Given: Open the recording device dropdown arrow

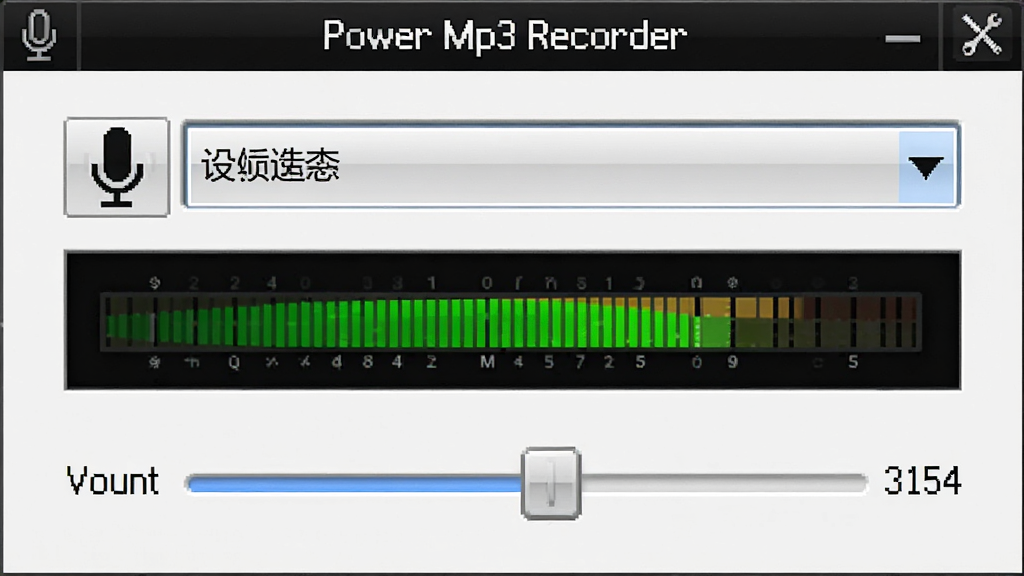Looking at the screenshot, I should click(x=926, y=167).
